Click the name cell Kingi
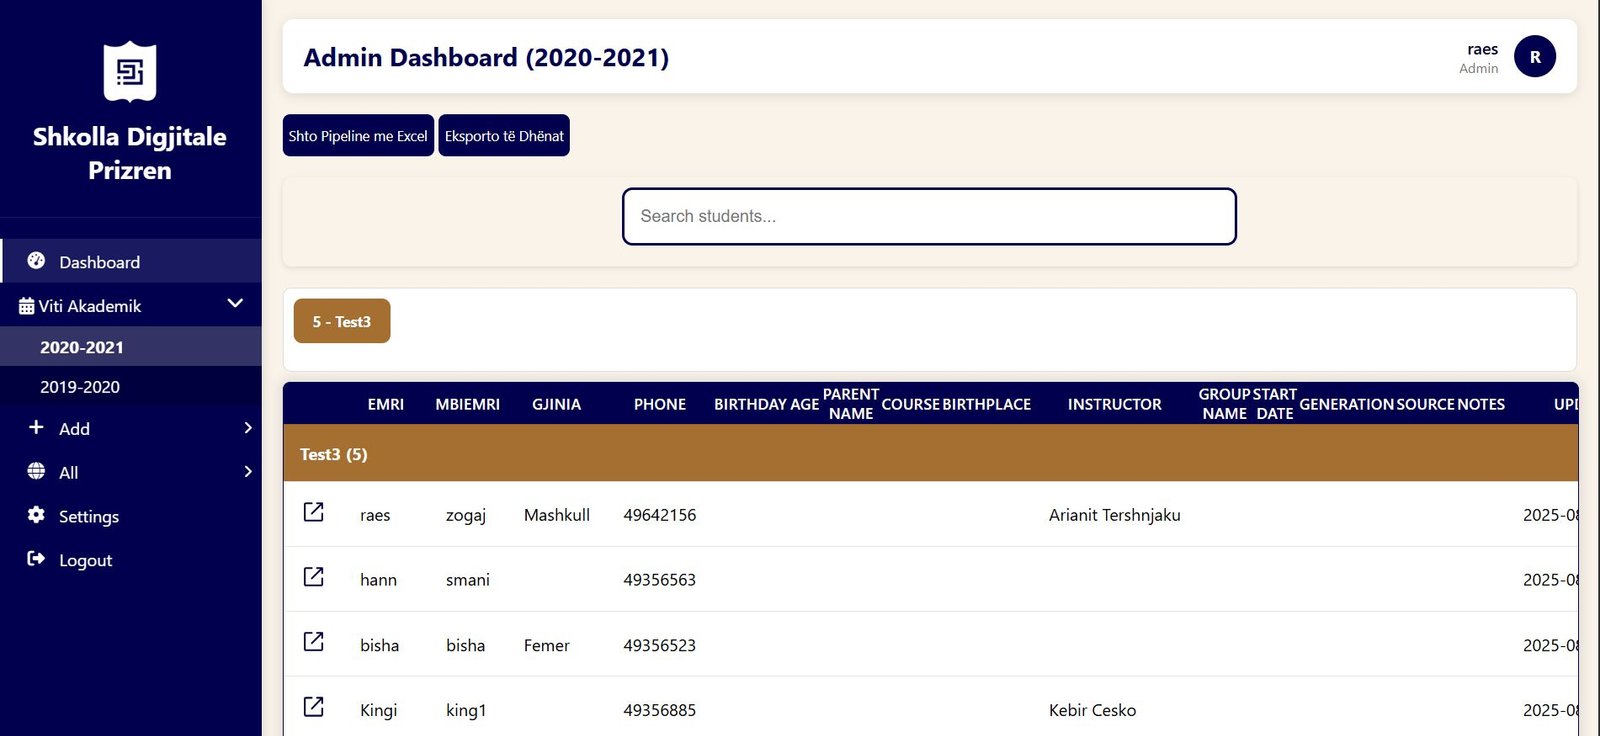This screenshot has width=1600, height=736. click(378, 710)
